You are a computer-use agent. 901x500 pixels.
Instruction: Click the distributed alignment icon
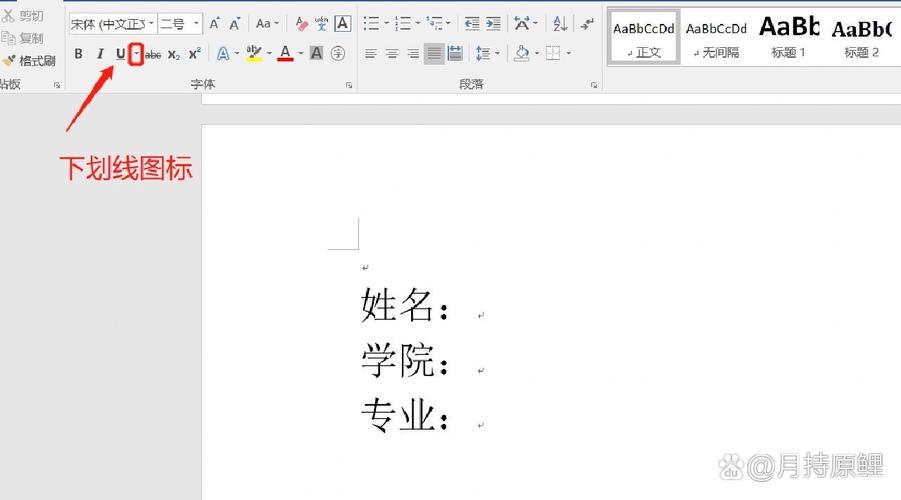coord(455,54)
